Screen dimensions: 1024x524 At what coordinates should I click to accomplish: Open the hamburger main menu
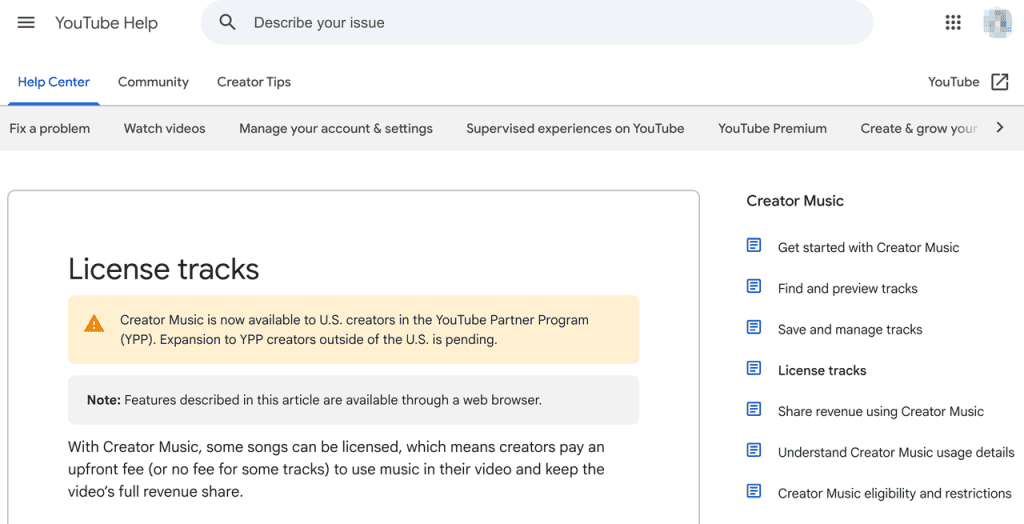pos(26,23)
